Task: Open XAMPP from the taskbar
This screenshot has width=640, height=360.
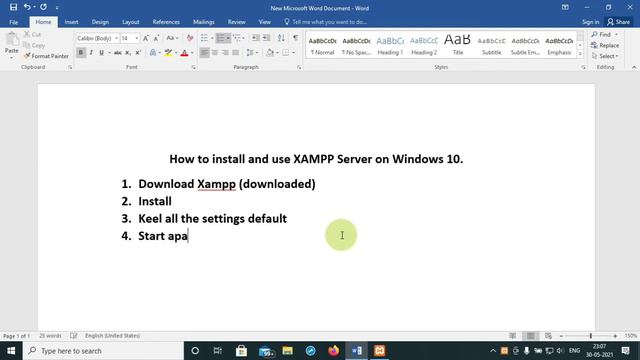Action: 380,351
